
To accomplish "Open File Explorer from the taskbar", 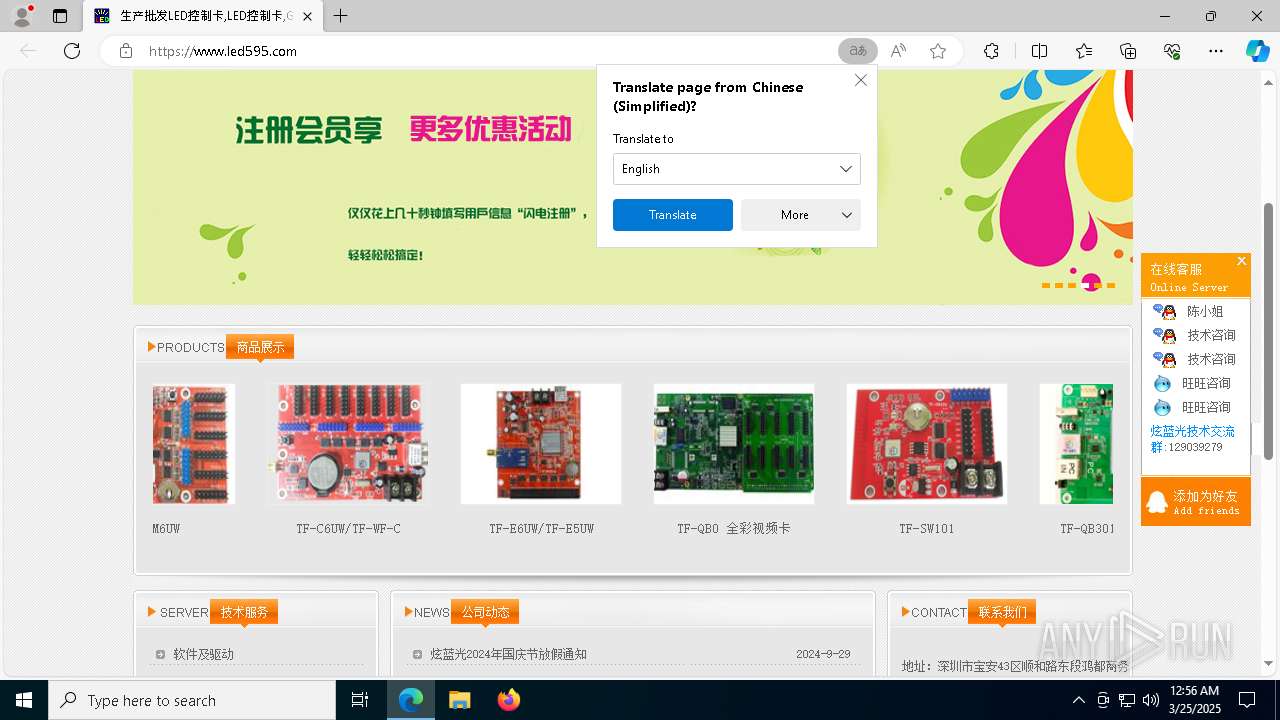I will [459, 700].
